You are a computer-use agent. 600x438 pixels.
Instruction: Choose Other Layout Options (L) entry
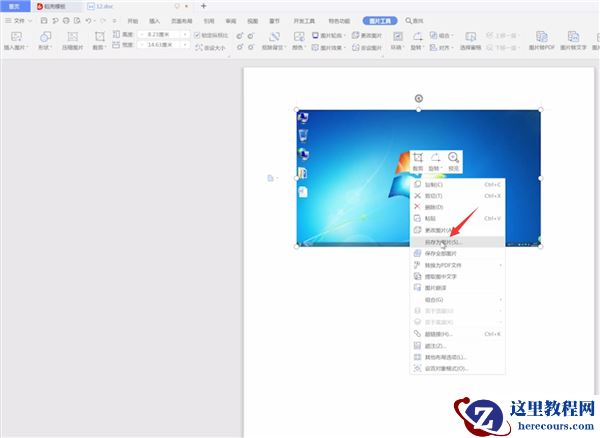[x=458, y=357]
